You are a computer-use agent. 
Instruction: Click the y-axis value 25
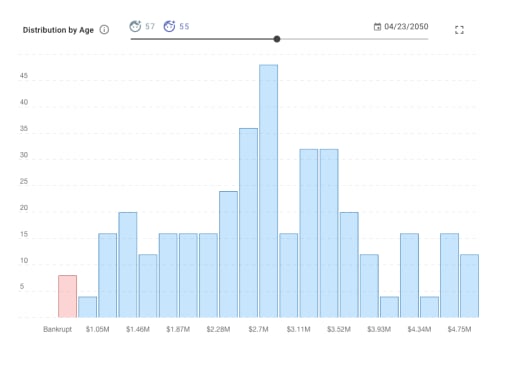click(x=24, y=181)
